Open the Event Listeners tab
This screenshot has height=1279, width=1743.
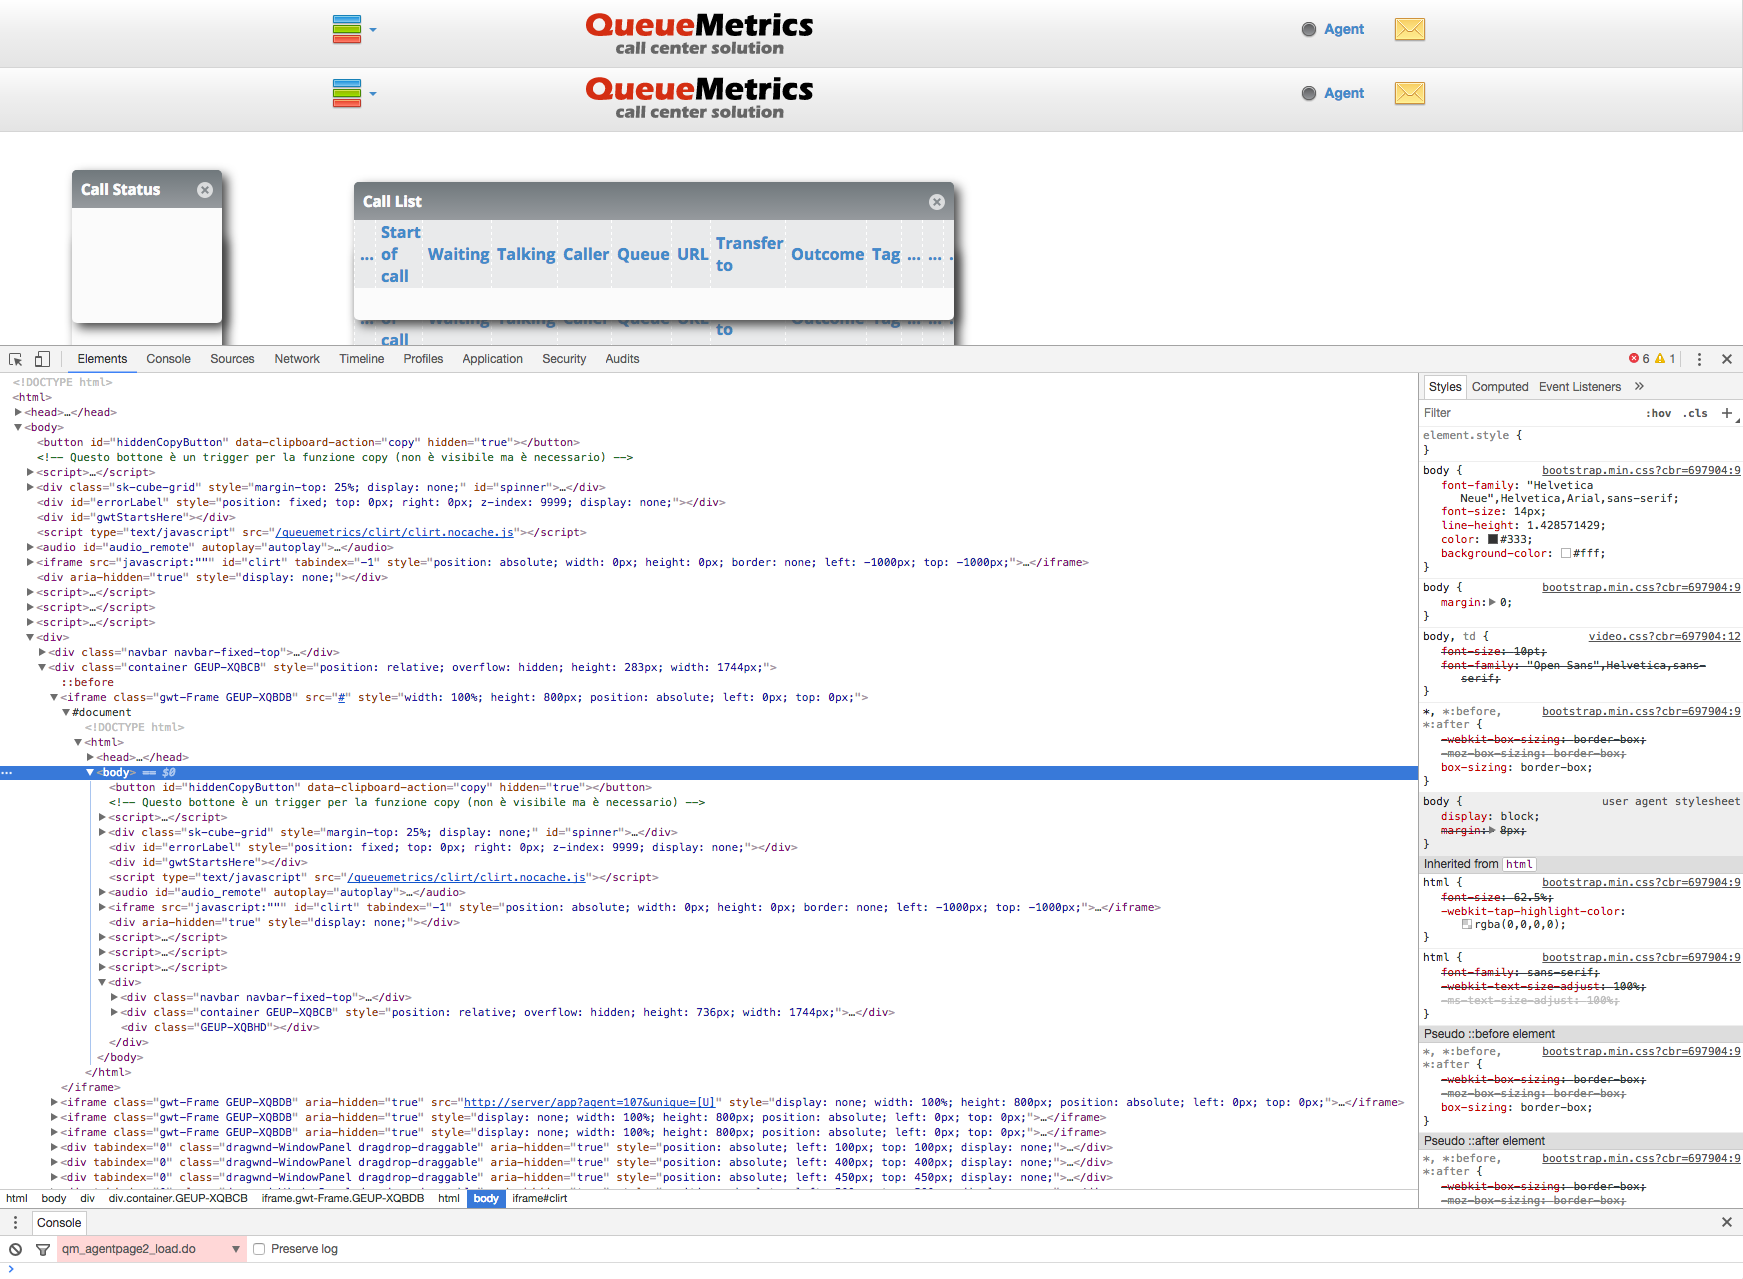(1580, 387)
